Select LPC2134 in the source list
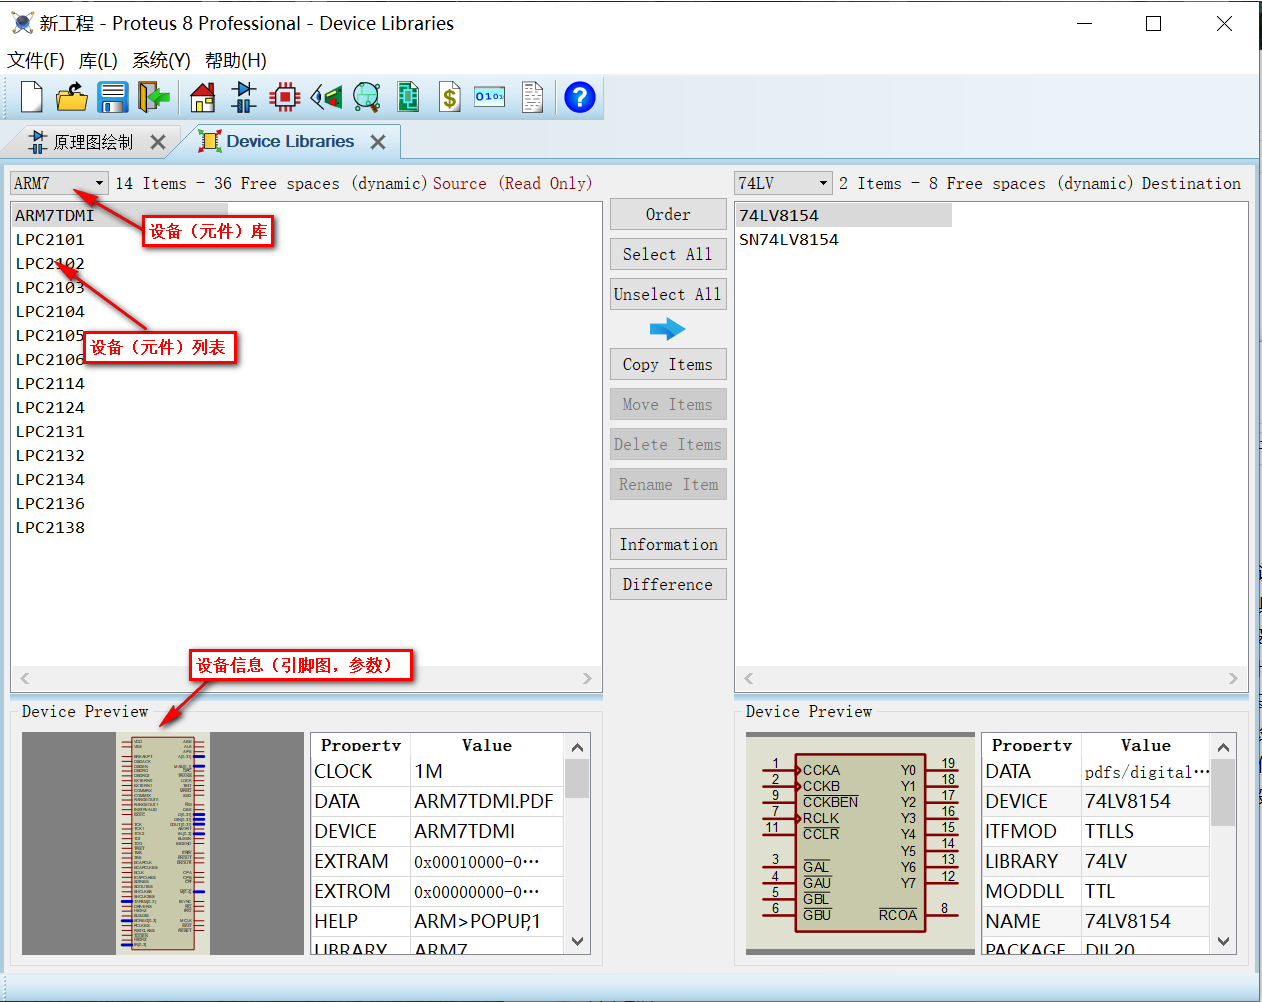 pos(50,479)
